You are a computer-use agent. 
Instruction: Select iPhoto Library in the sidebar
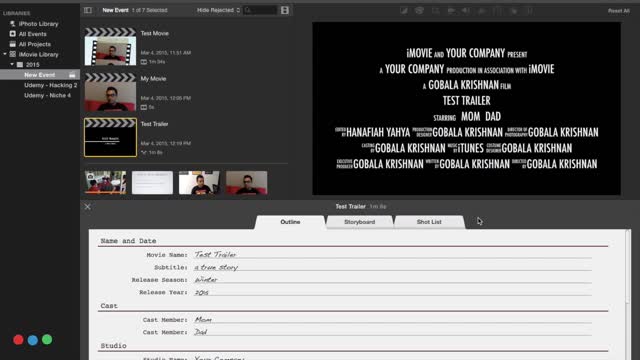(x=38, y=24)
